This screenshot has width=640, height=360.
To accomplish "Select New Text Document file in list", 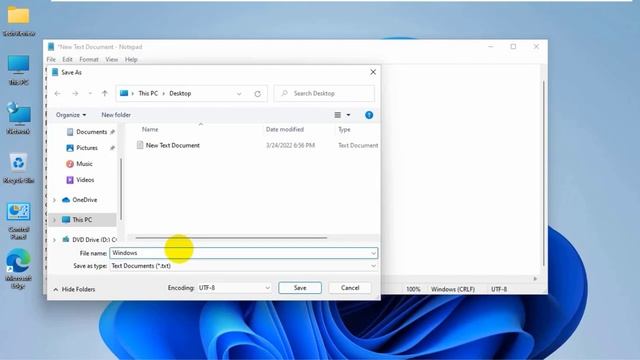I will click(x=173, y=145).
